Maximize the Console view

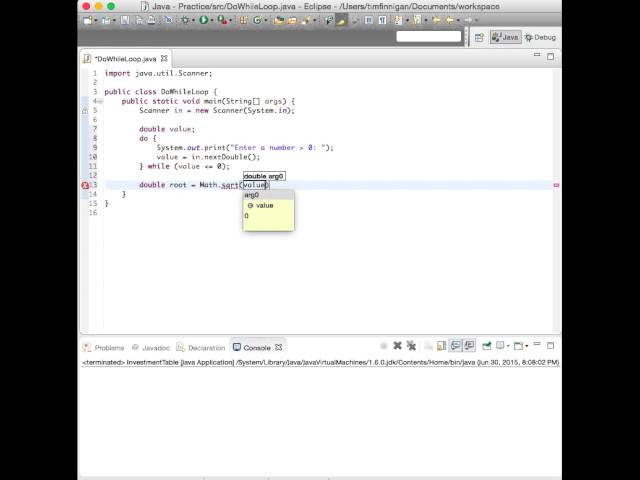550,346
